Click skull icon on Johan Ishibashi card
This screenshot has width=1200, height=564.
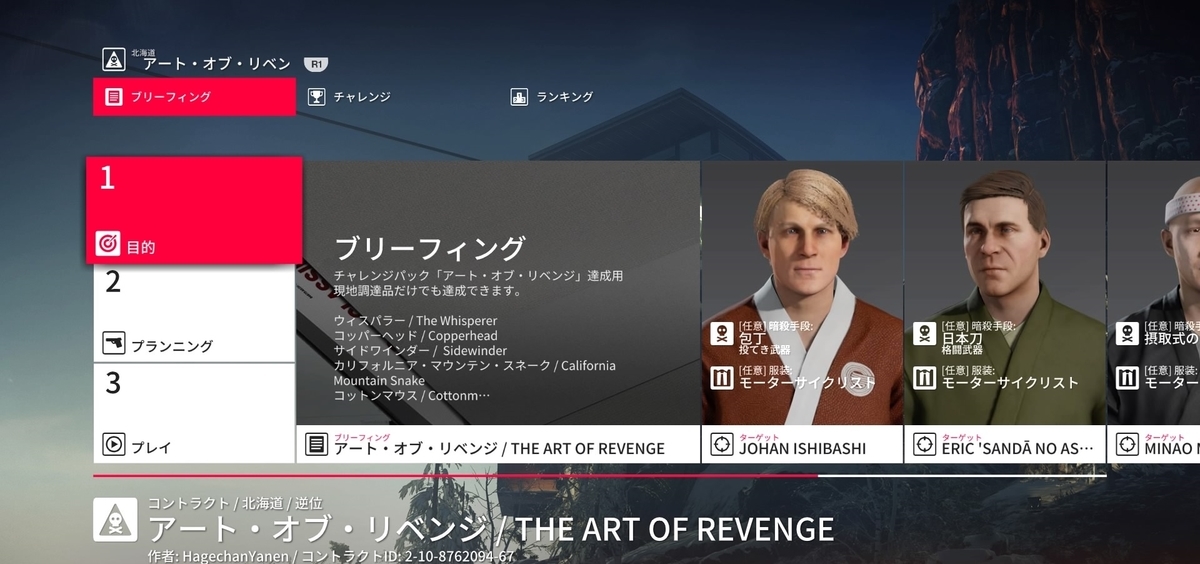[720, 333]
